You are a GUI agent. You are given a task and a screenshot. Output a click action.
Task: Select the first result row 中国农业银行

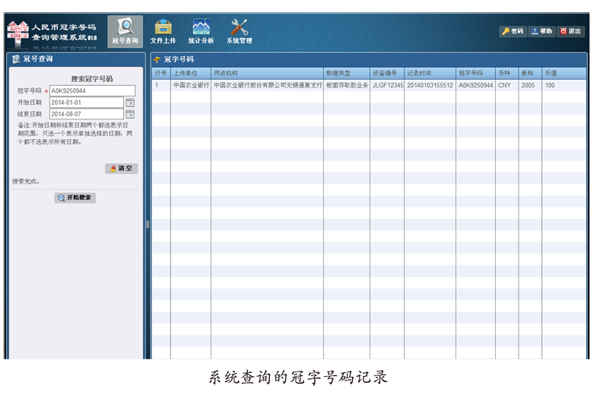click(x=368, y=85)
